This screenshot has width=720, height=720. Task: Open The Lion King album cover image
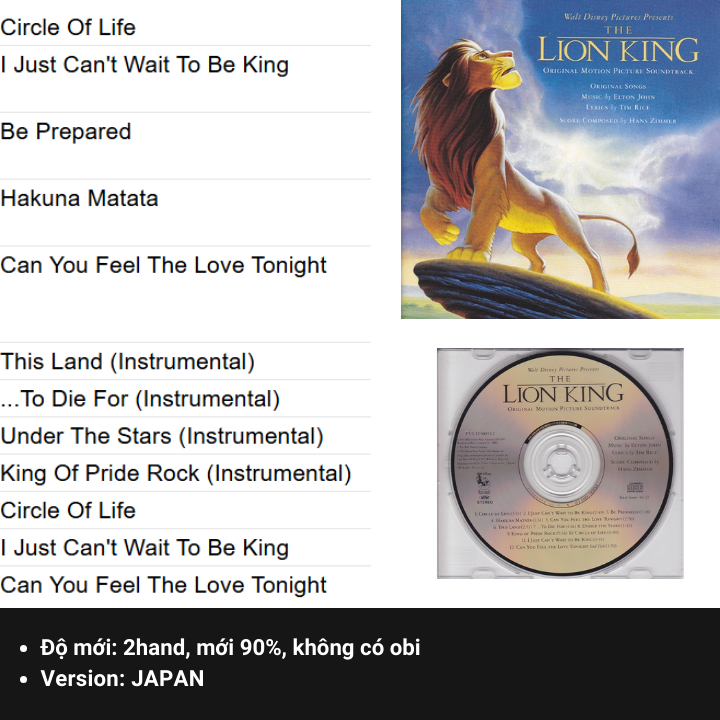coord(560,159)
